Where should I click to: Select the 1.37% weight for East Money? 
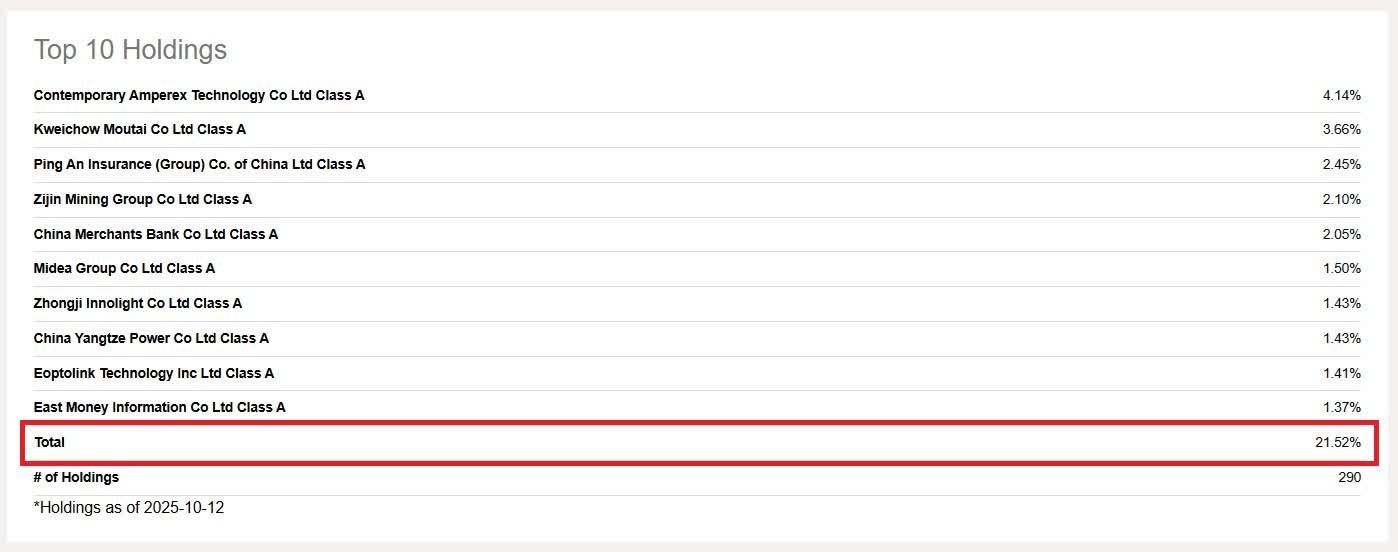point(1341,407)
